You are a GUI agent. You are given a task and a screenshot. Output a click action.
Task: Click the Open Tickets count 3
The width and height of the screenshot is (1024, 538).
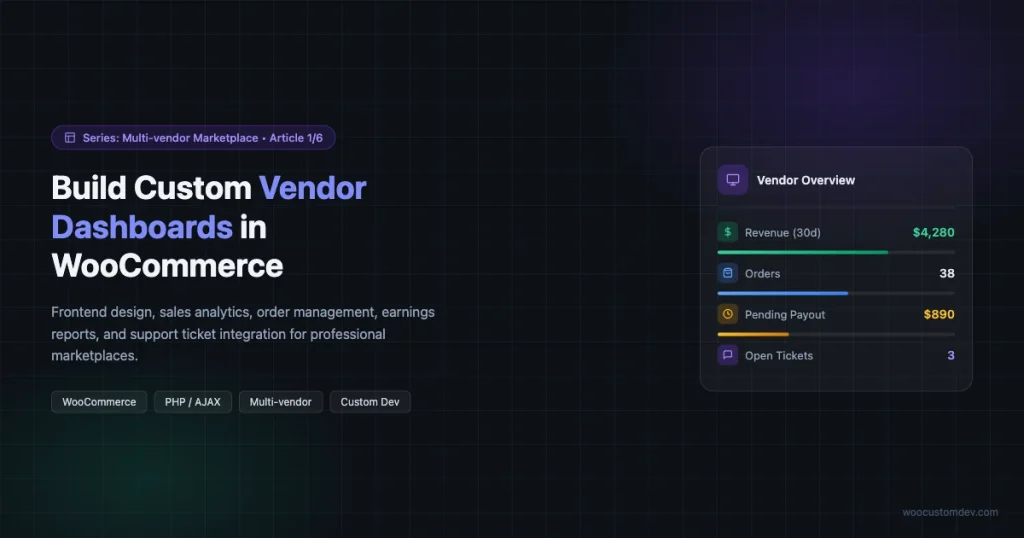(951, 356)
